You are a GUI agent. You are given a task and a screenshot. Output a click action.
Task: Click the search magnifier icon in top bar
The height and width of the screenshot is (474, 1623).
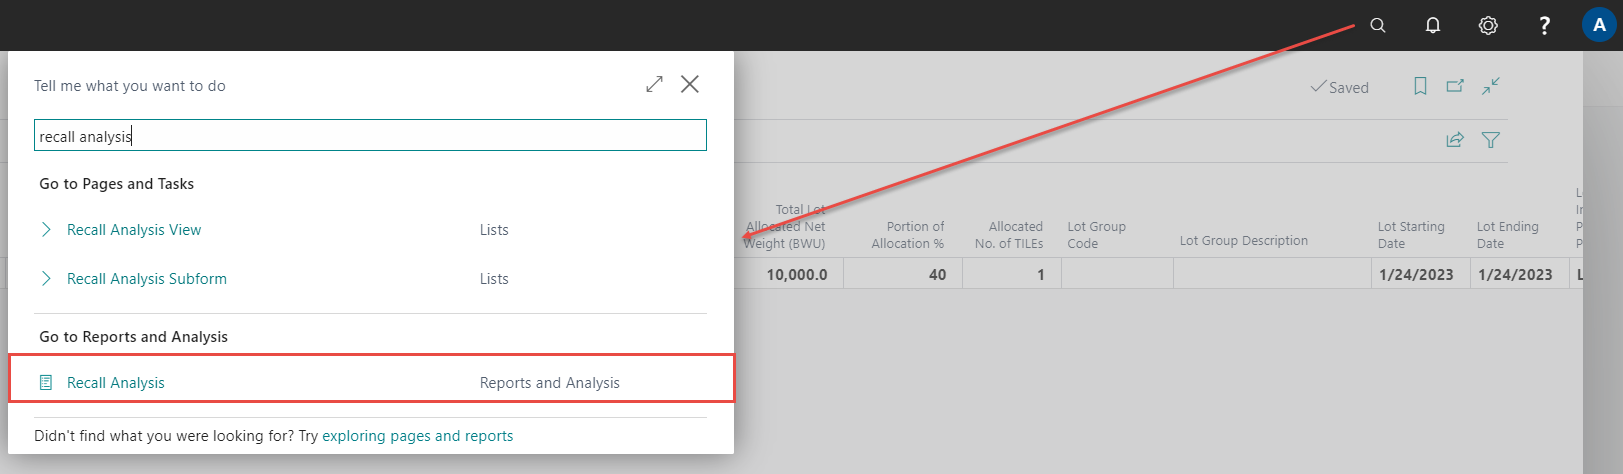tap(1377, 26)
